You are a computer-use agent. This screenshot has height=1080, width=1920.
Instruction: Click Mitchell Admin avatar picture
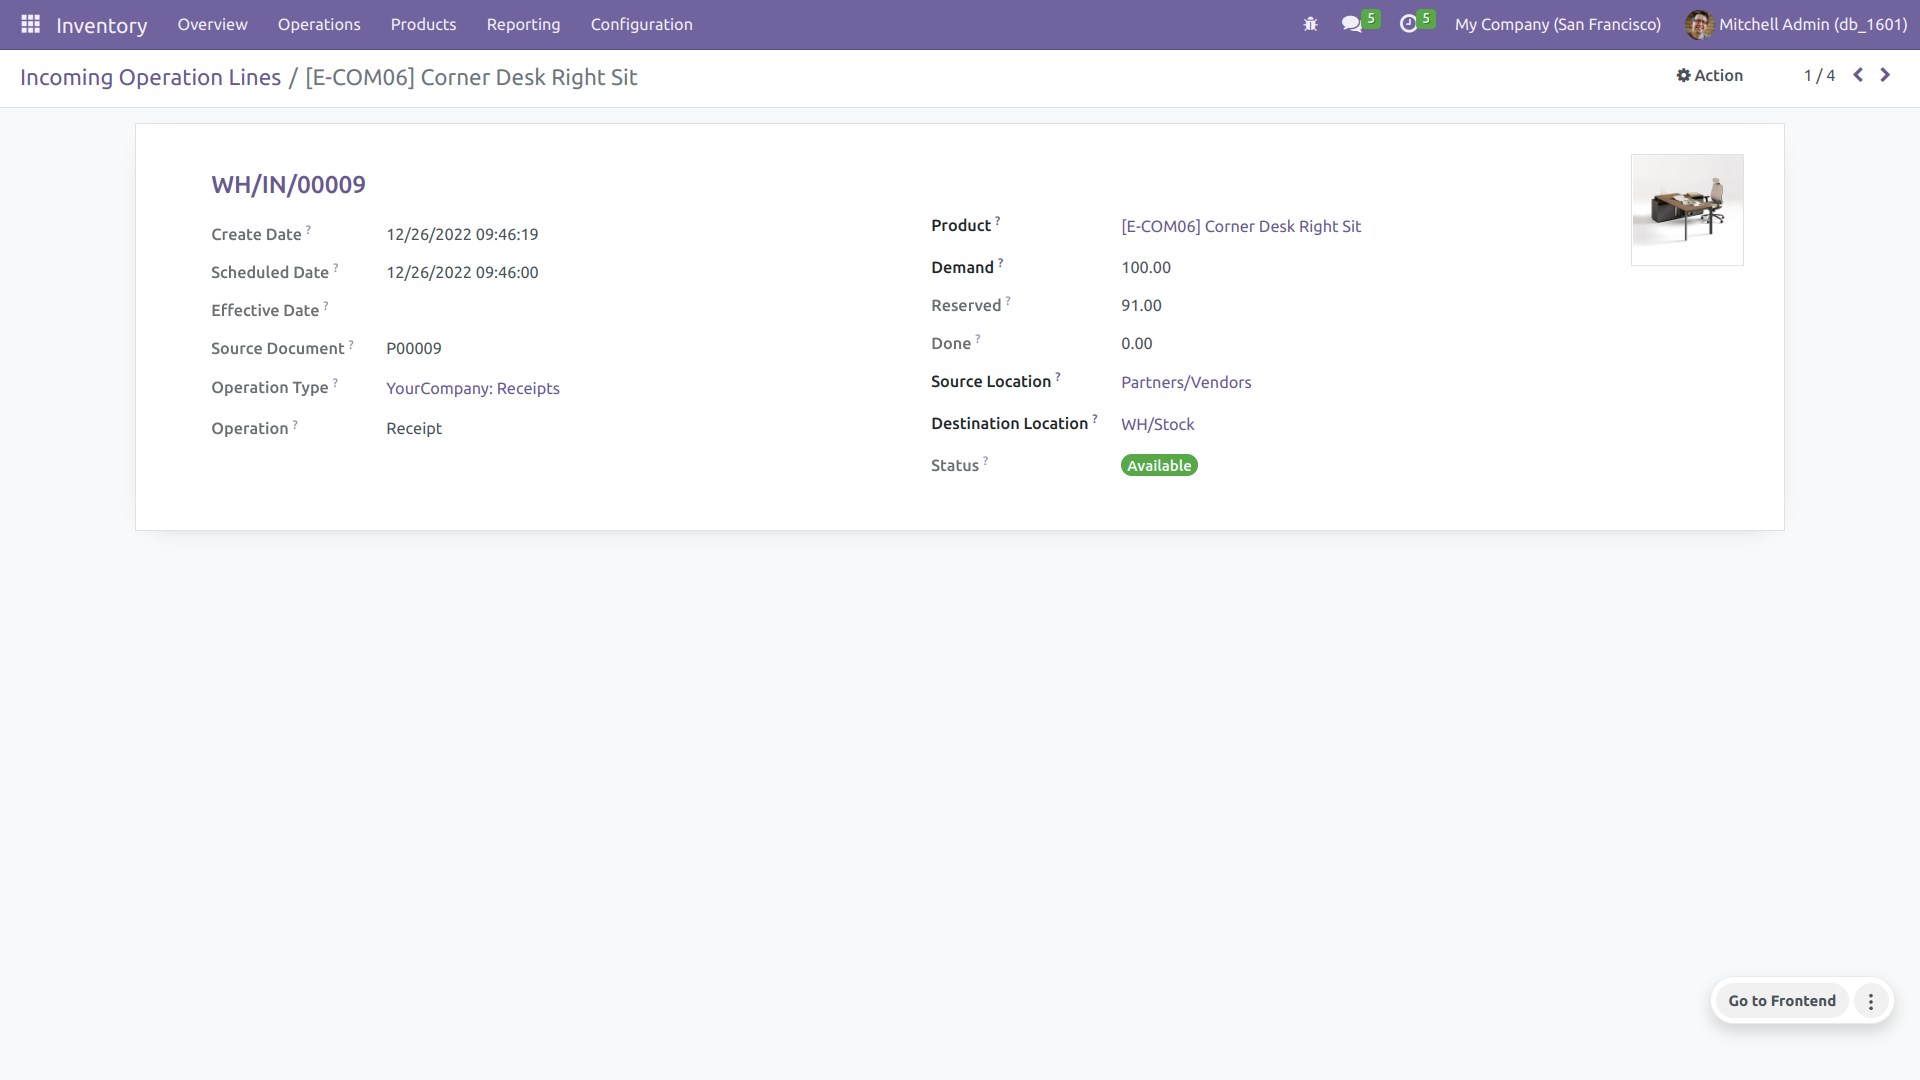(1698, 24)
